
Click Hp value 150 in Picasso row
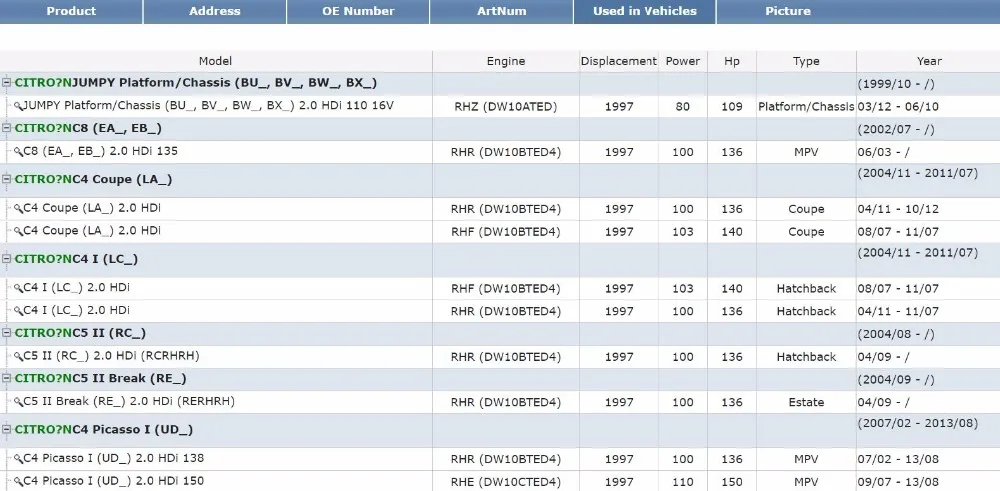[x=732, y=482]
